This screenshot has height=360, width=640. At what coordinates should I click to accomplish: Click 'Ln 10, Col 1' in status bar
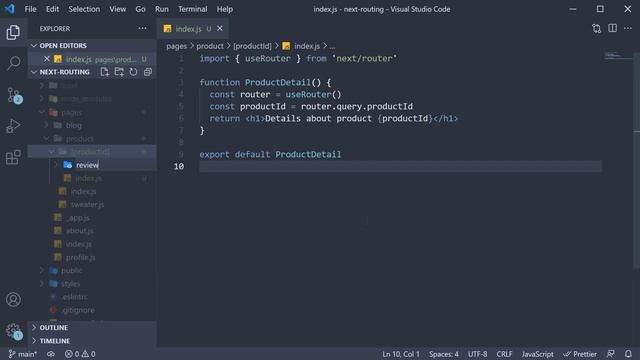point(401,354)
